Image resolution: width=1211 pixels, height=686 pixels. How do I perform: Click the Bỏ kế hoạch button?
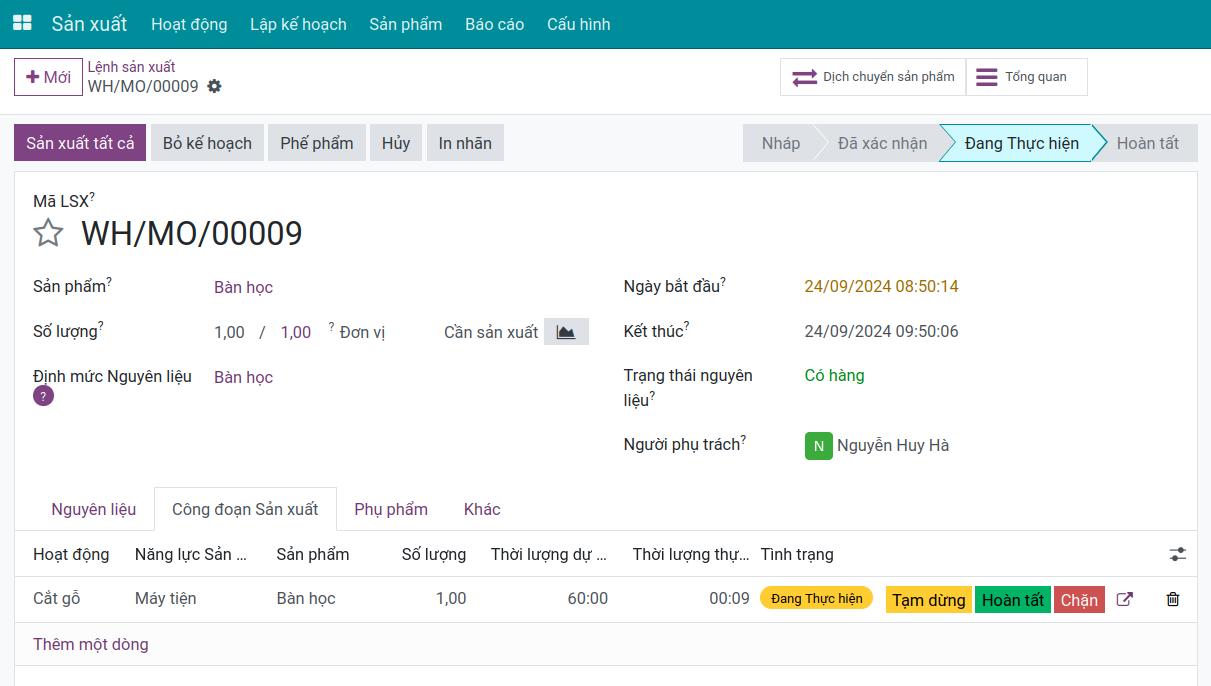[207, 143]
